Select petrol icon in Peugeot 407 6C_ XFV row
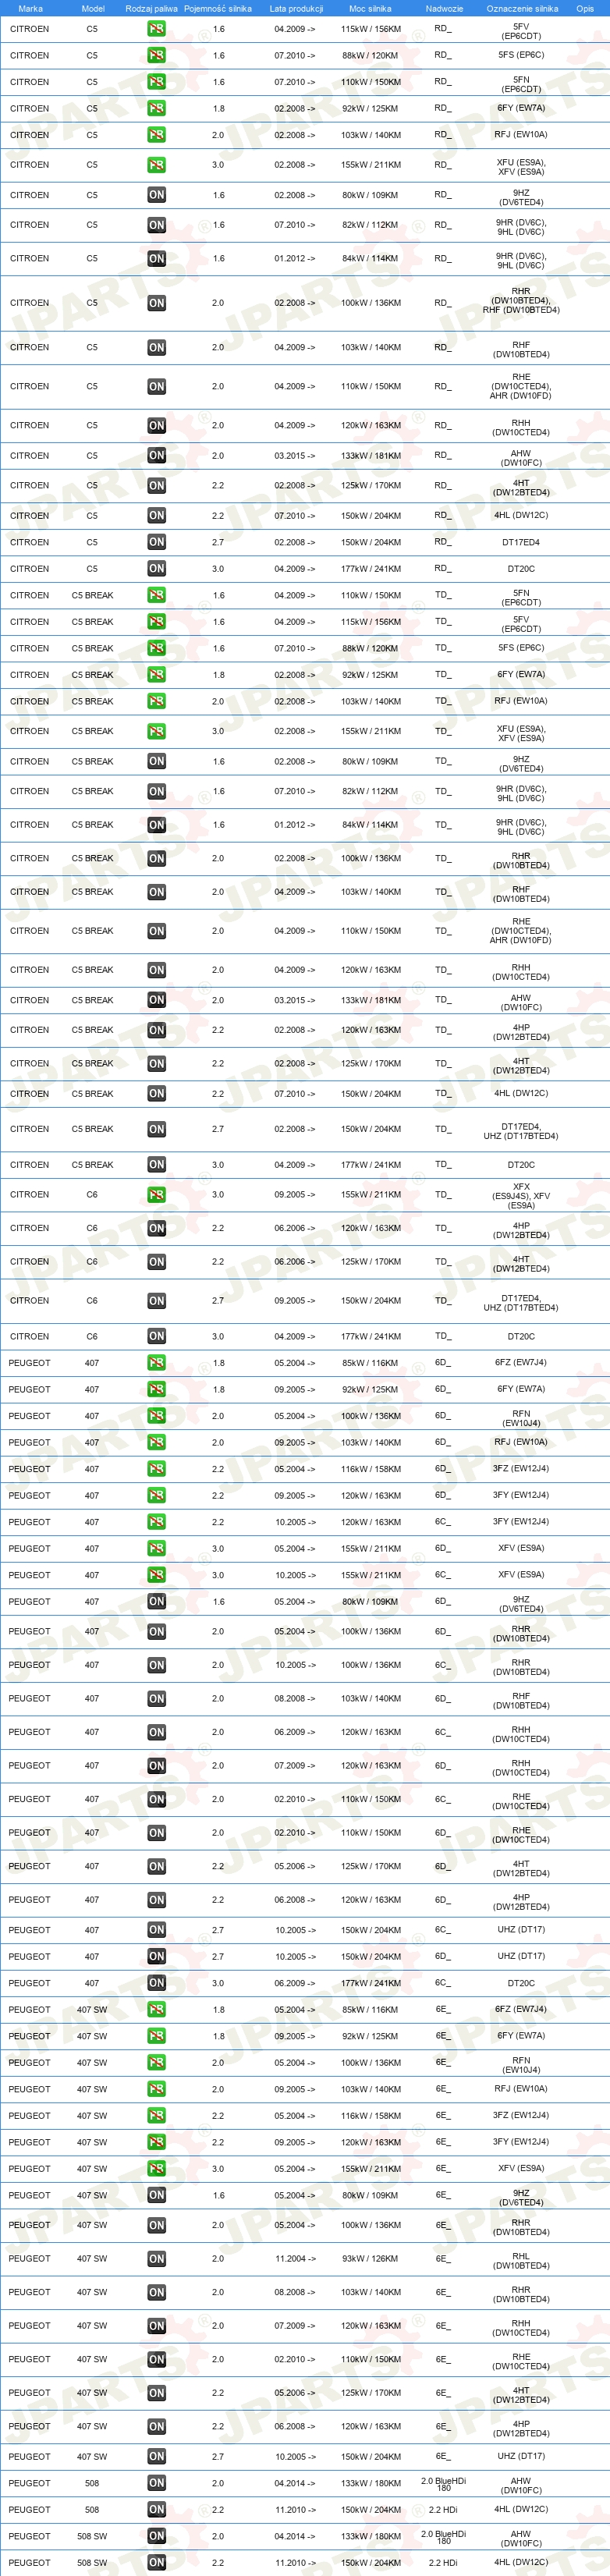Viewport: 610px width, 2576px height. [x=156, y=1575]
